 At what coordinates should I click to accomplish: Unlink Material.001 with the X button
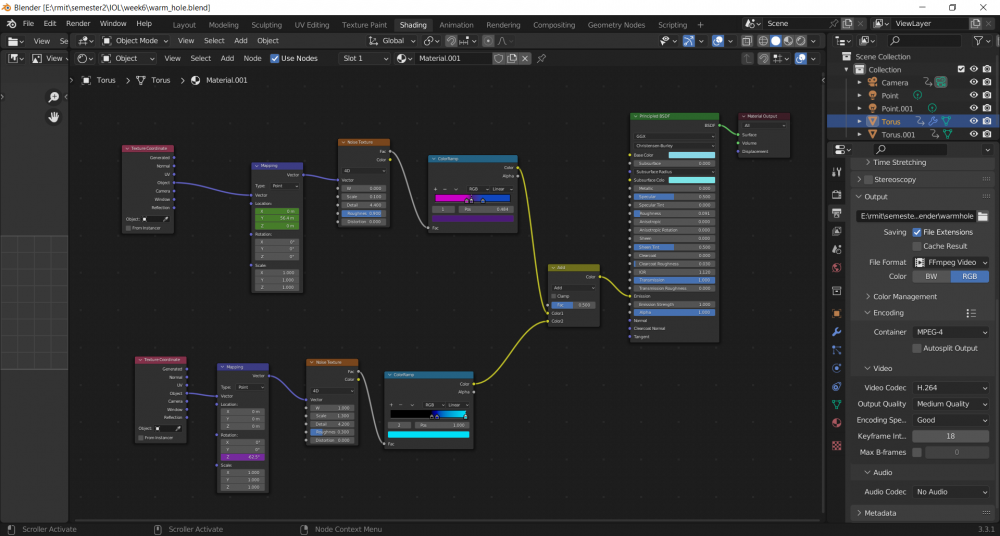coord(525,58)
